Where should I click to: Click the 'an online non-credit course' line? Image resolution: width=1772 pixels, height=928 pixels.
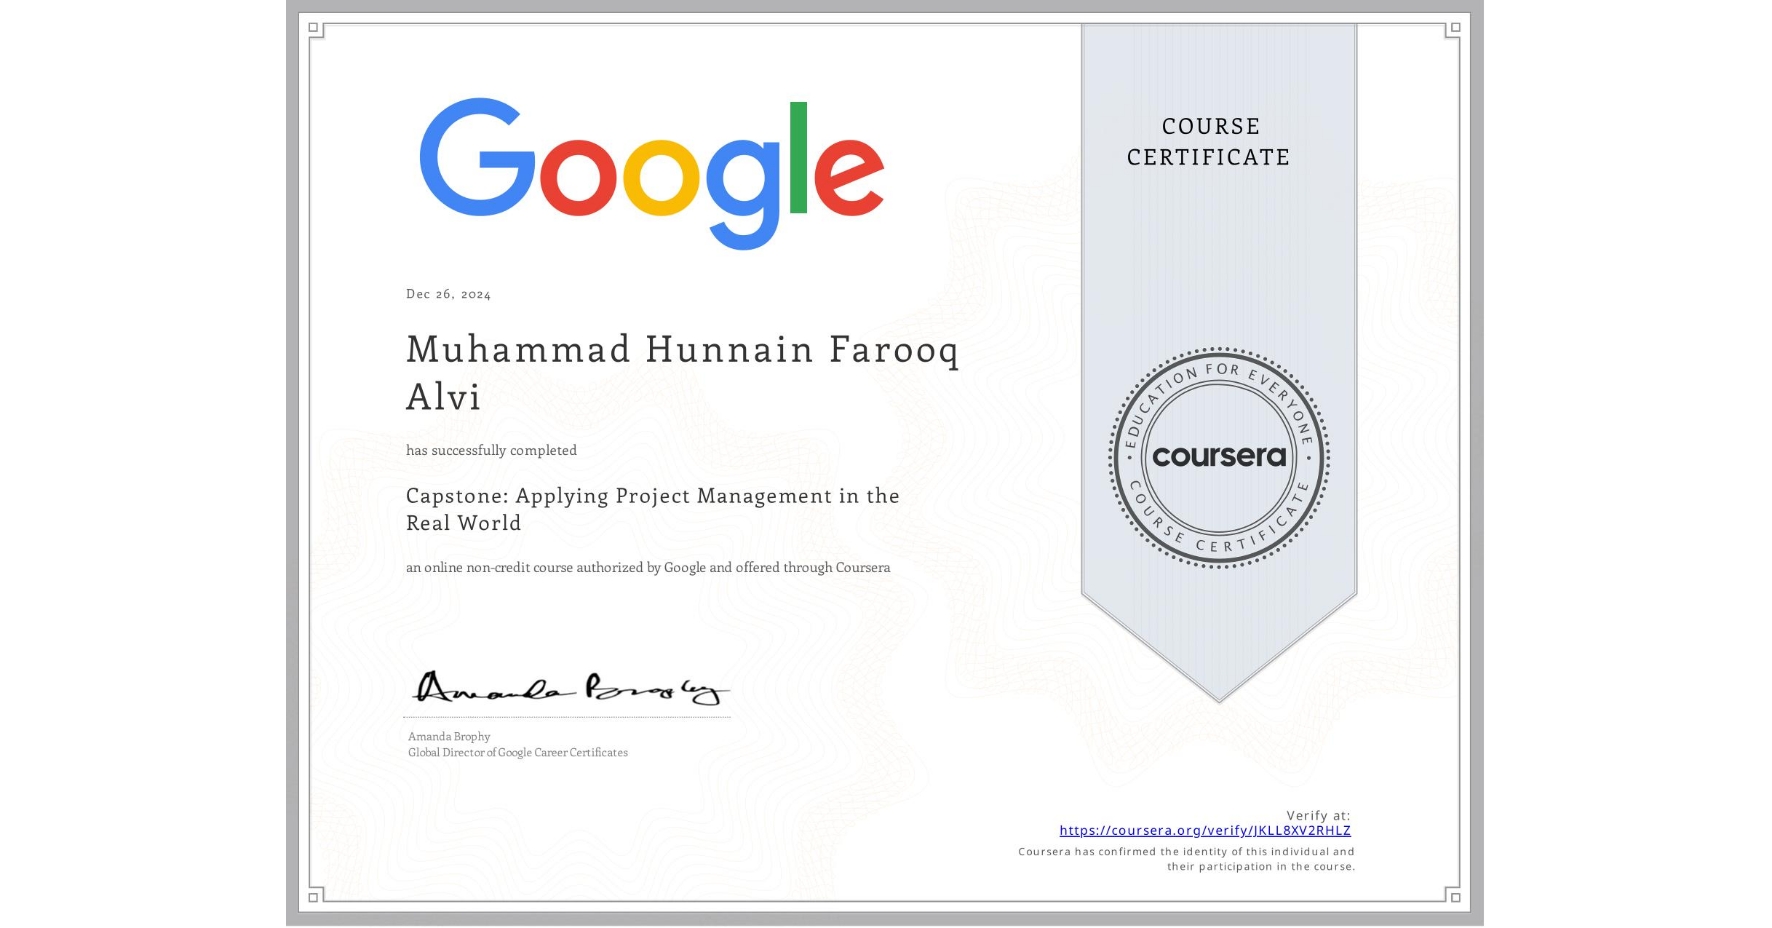point(648,568)
